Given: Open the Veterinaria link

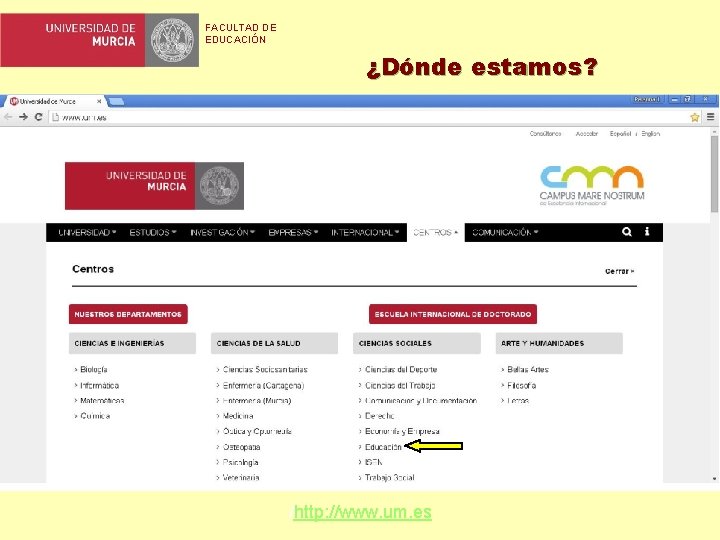Looking at the screenshot, I should [x=241, y=478].
